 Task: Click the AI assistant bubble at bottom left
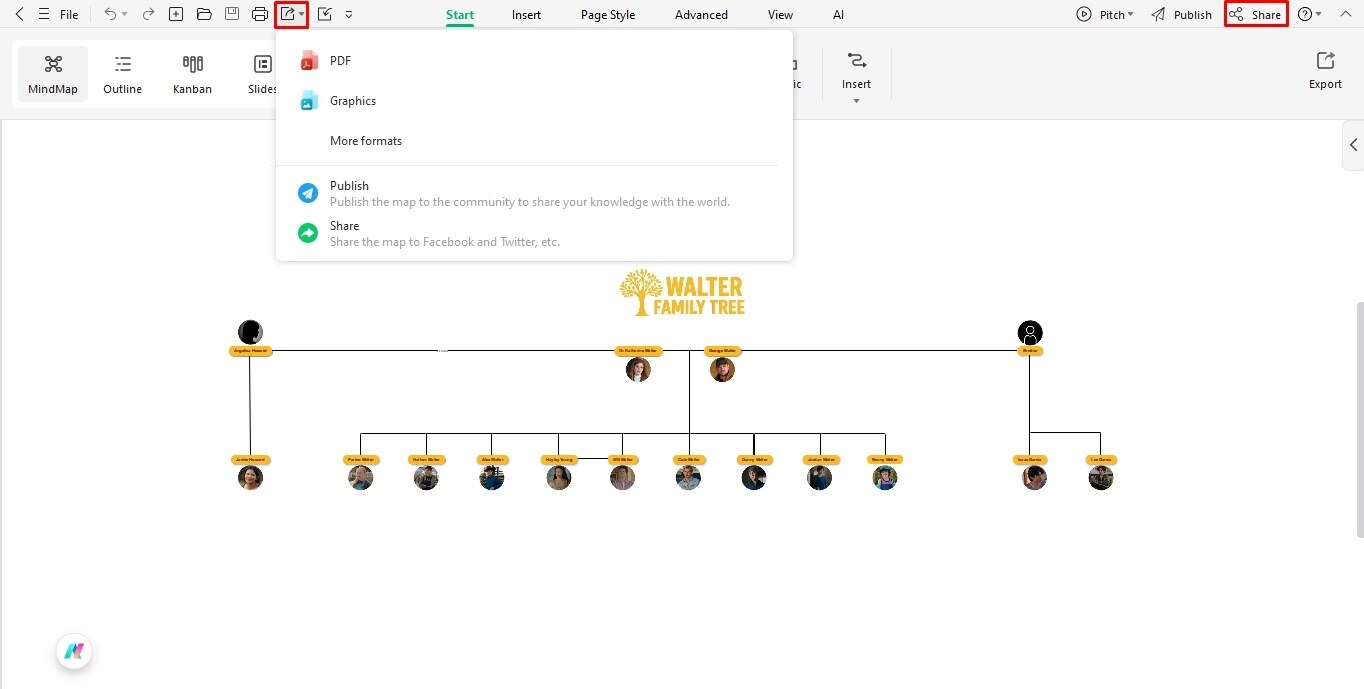73,651
